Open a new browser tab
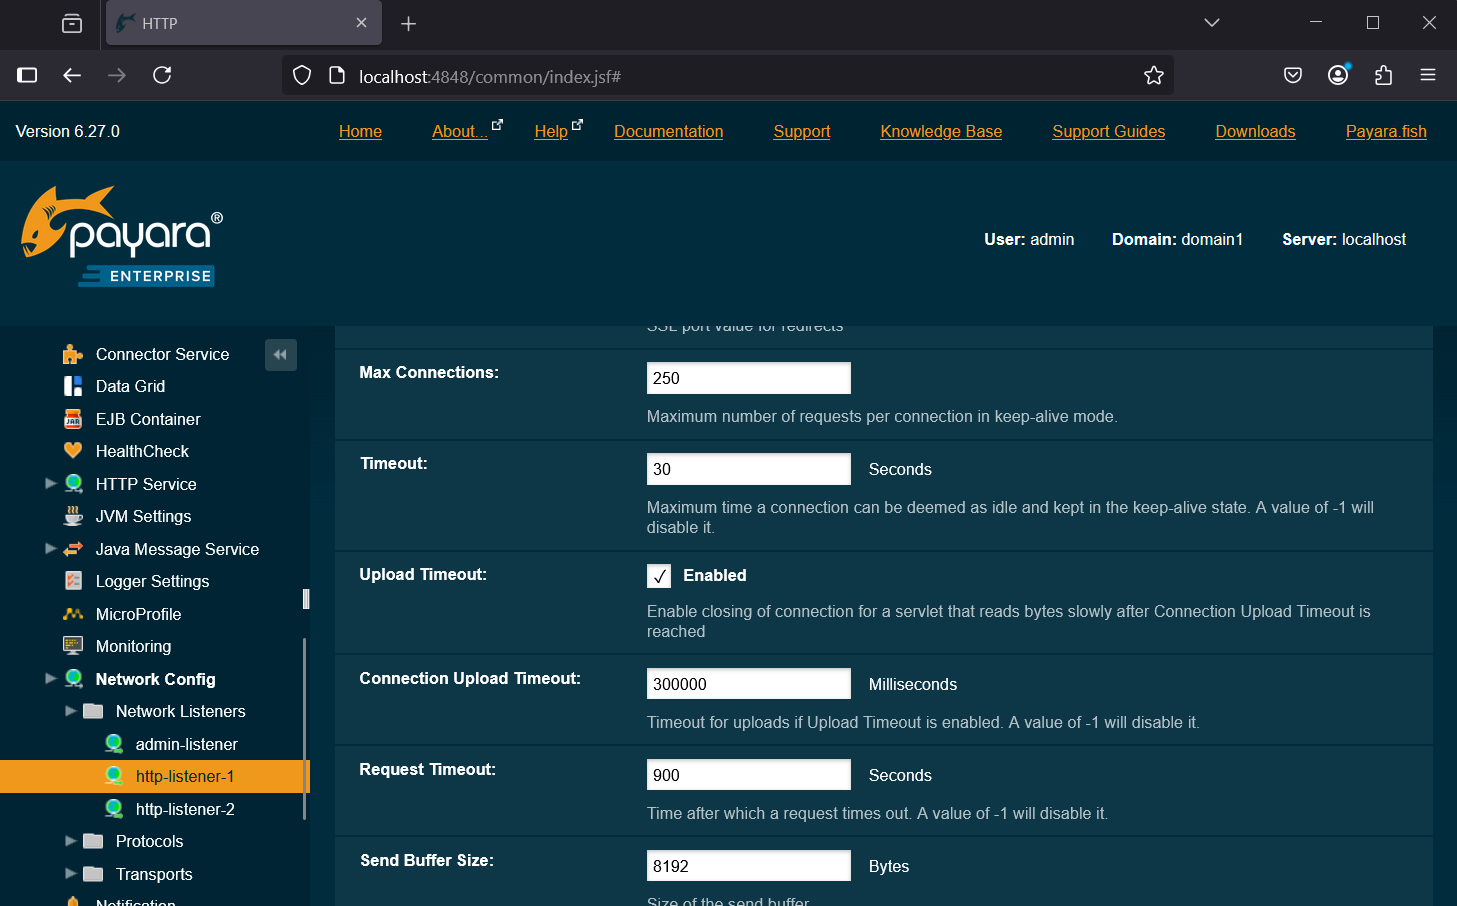Viewport: 1457px width, 906px height. click(x=408, y=23)
